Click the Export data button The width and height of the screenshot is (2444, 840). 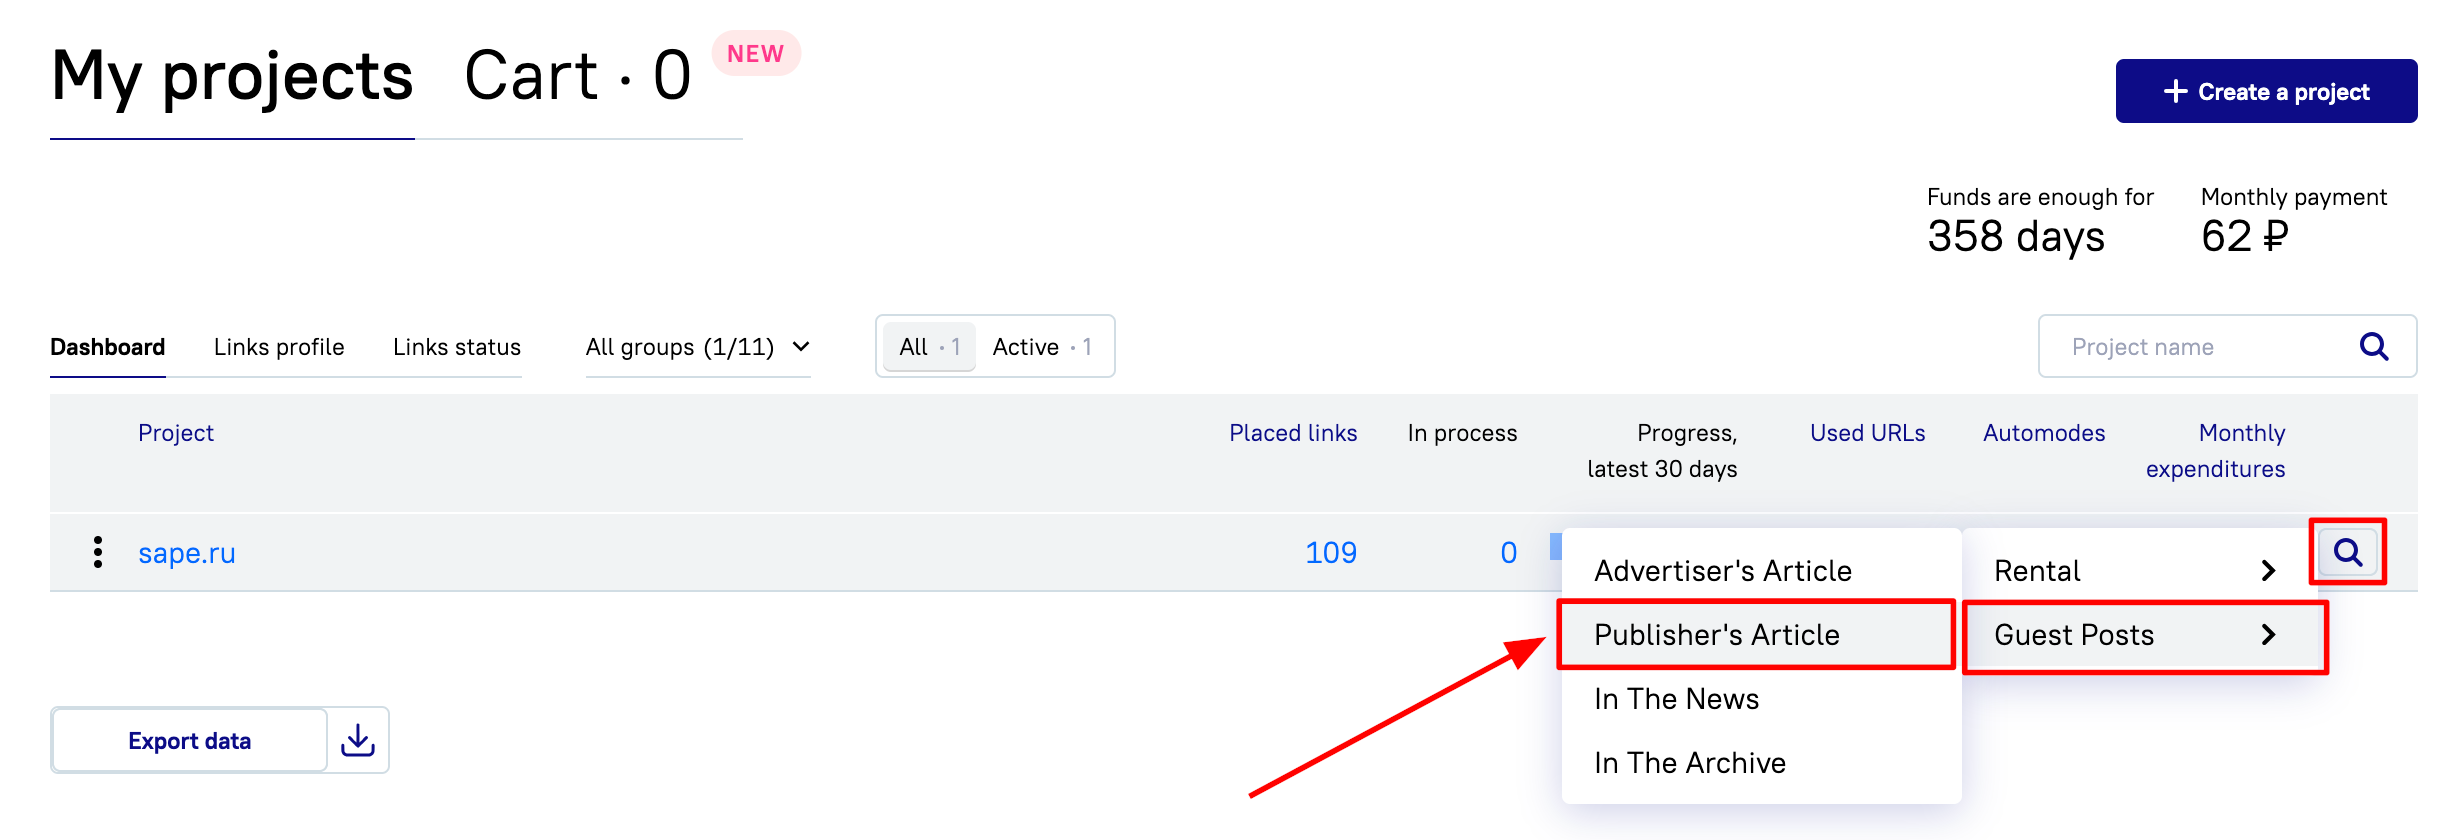(190, 741)
